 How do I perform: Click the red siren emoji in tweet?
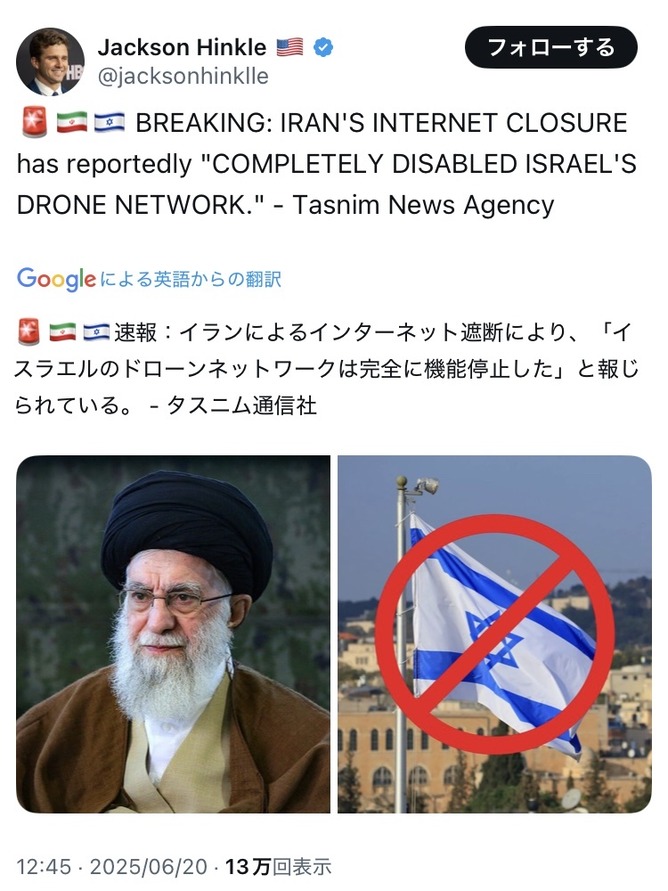click(x=34, y=123)
